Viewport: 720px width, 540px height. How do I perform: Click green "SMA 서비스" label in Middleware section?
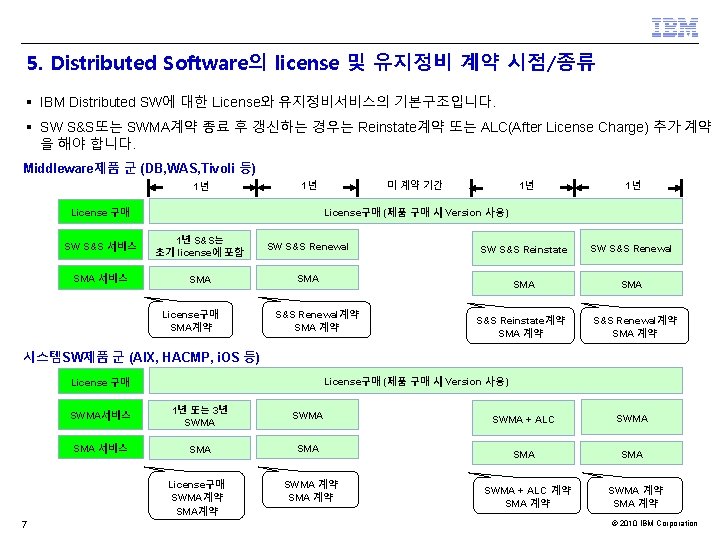tap(101, 278)
